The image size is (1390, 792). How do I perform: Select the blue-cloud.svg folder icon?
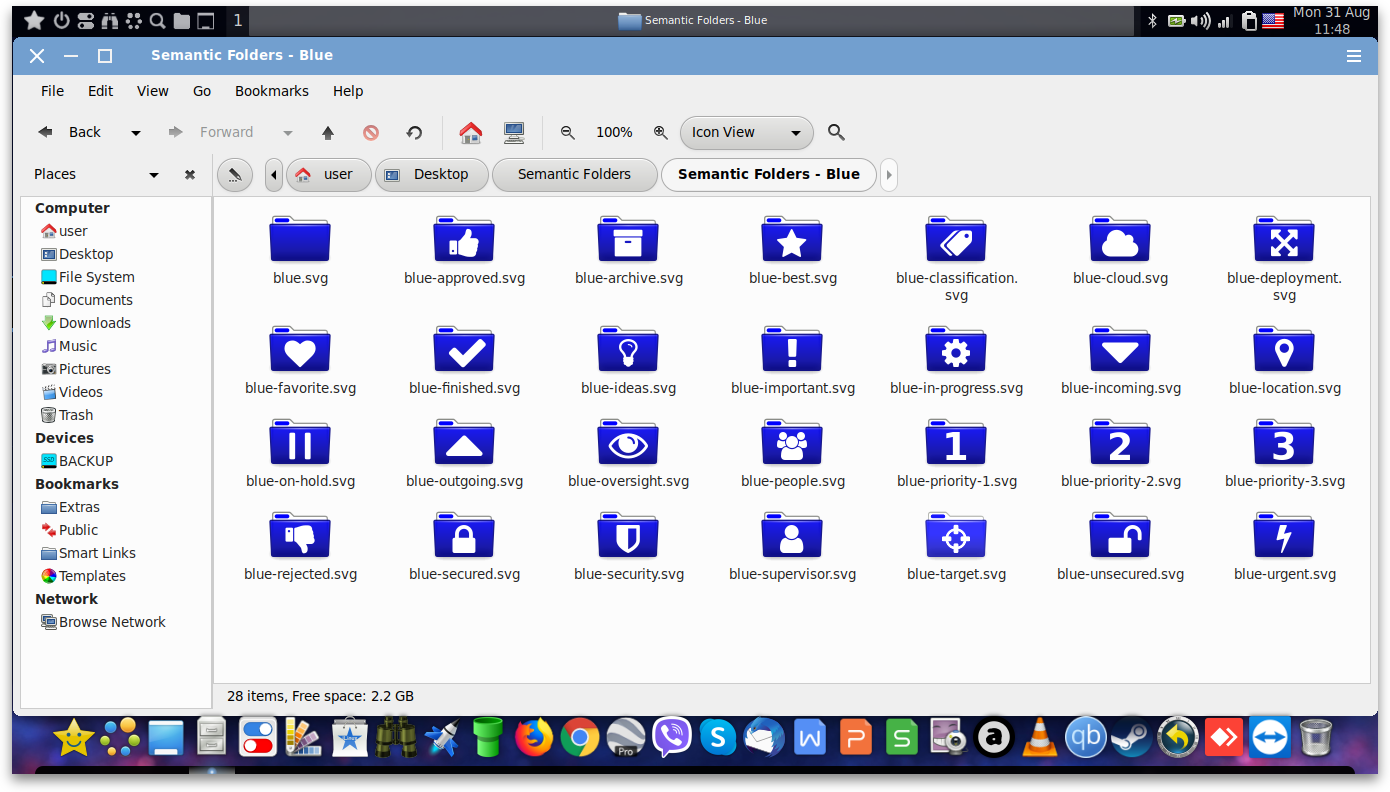pos(1120,239)
